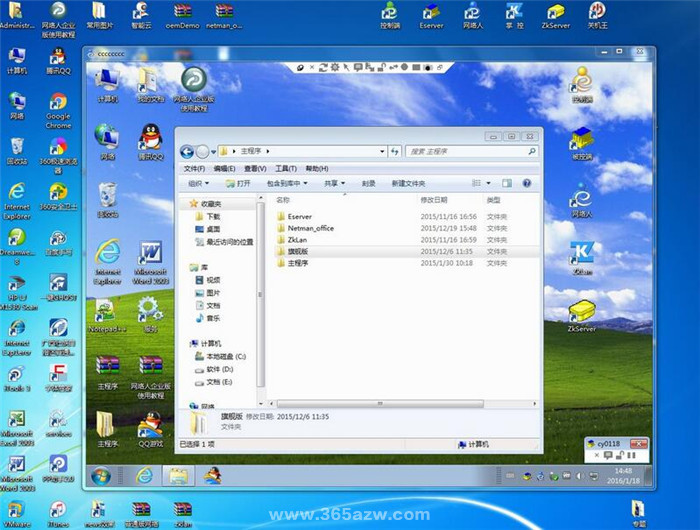Select 软件 (D:) in the navigation pane
The image size is (700, 530).
point(220,369)
